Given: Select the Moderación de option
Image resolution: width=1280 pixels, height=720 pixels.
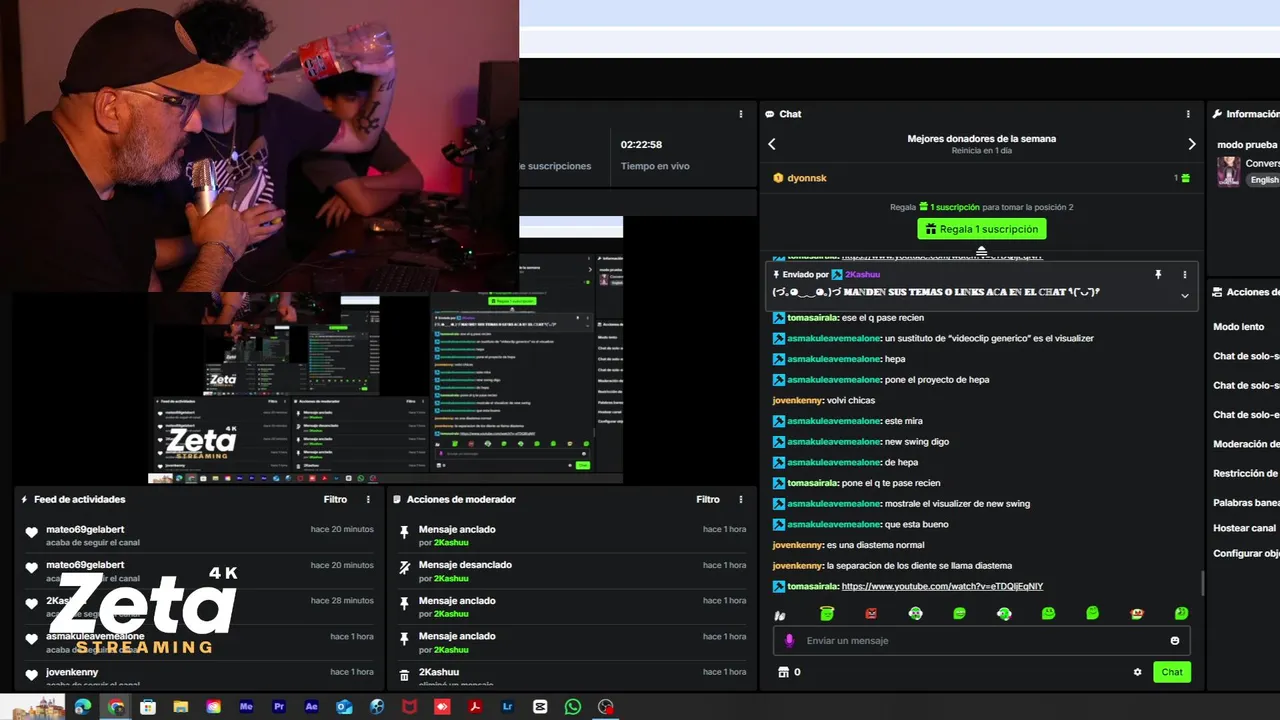Looking at the screenshot, I should (1246, 444).
